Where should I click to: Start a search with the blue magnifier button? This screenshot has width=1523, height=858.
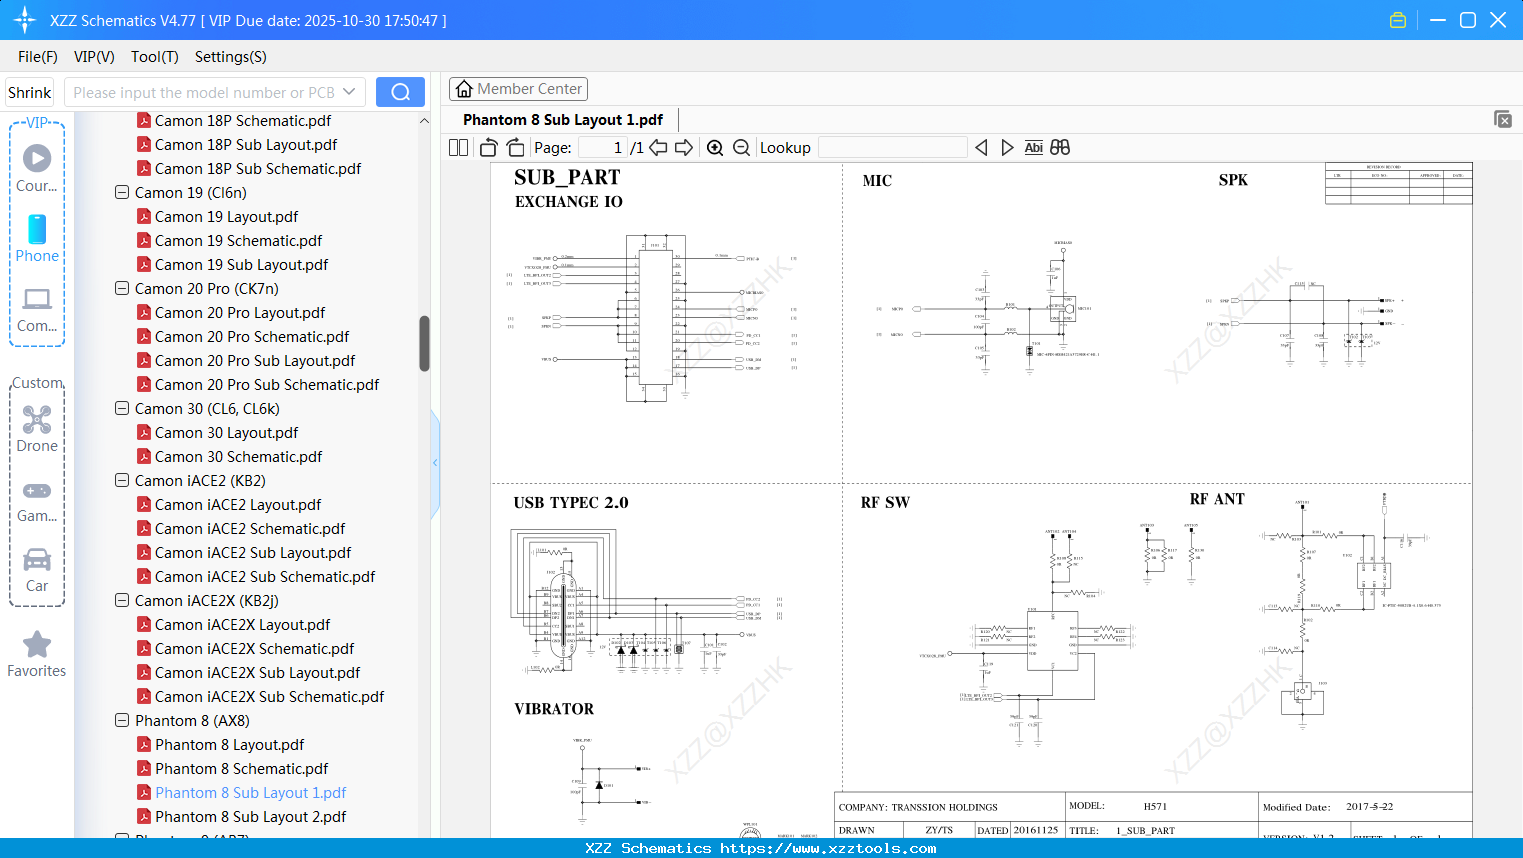click(400, 91)
